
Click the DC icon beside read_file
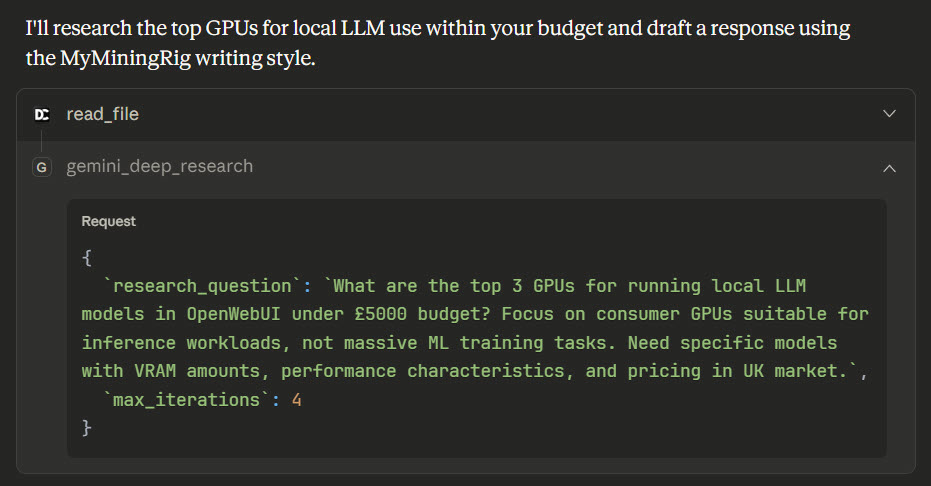coord(42,115)
